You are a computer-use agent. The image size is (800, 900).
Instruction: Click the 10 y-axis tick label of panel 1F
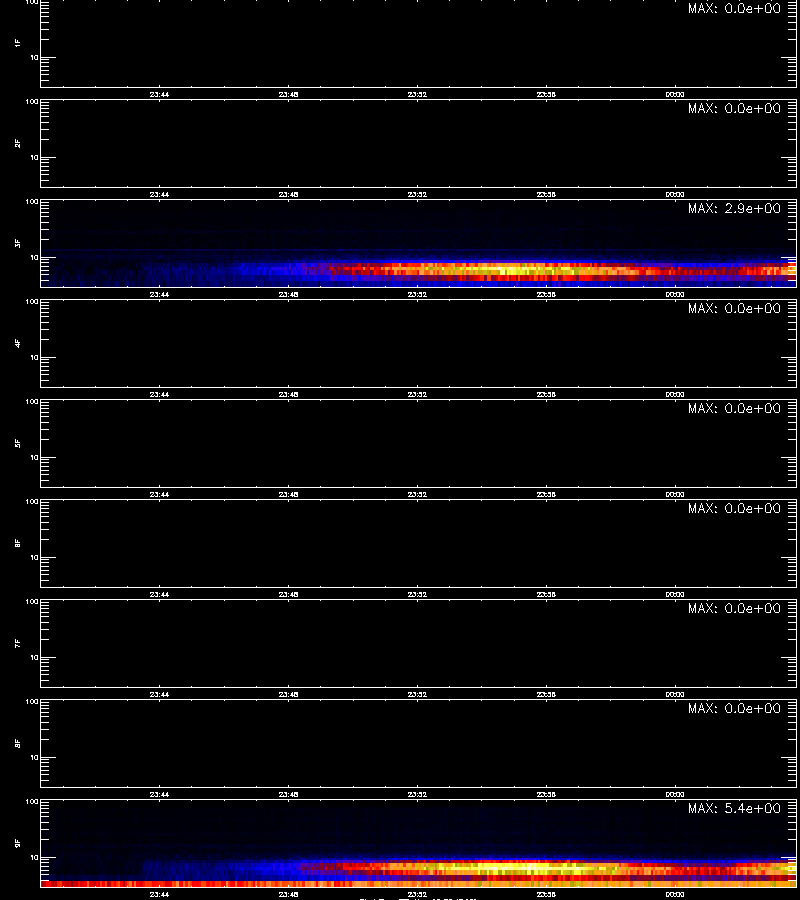34,57
